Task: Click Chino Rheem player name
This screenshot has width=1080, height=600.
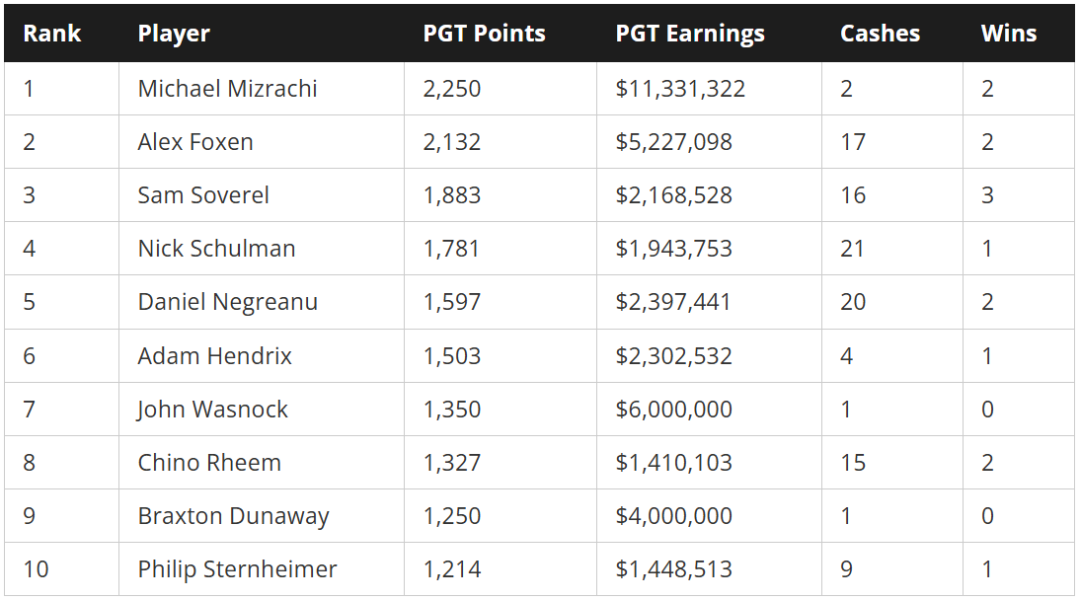Action: coord(209,462)
